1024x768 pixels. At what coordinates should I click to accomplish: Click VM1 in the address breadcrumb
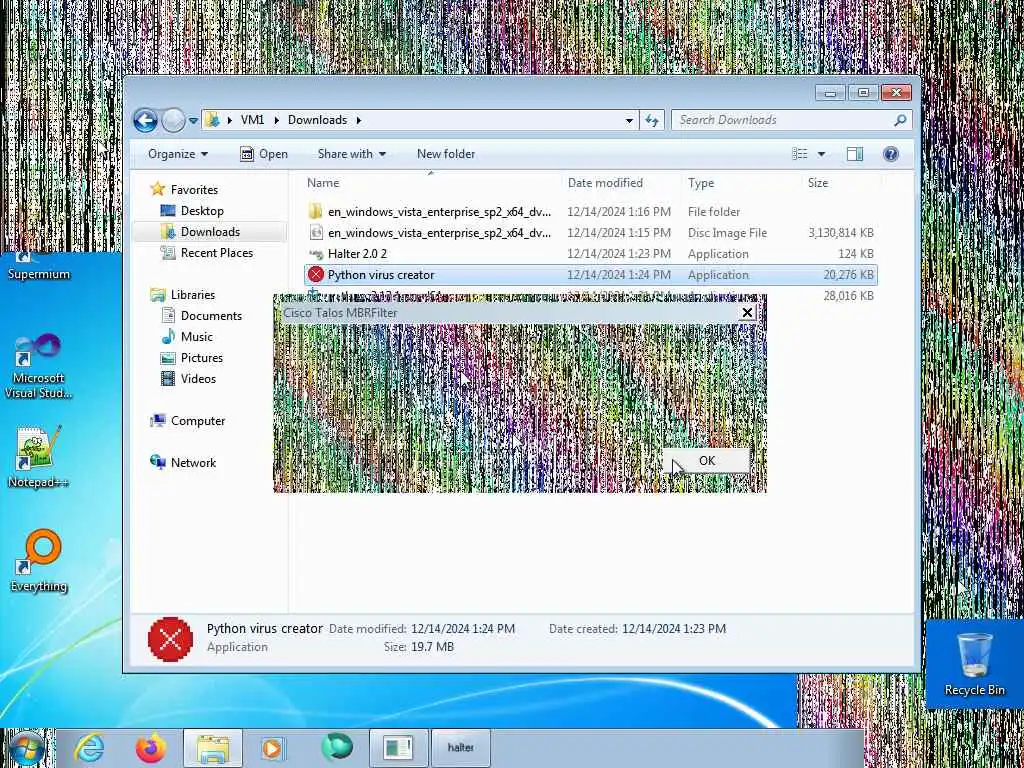coord(252,120)
